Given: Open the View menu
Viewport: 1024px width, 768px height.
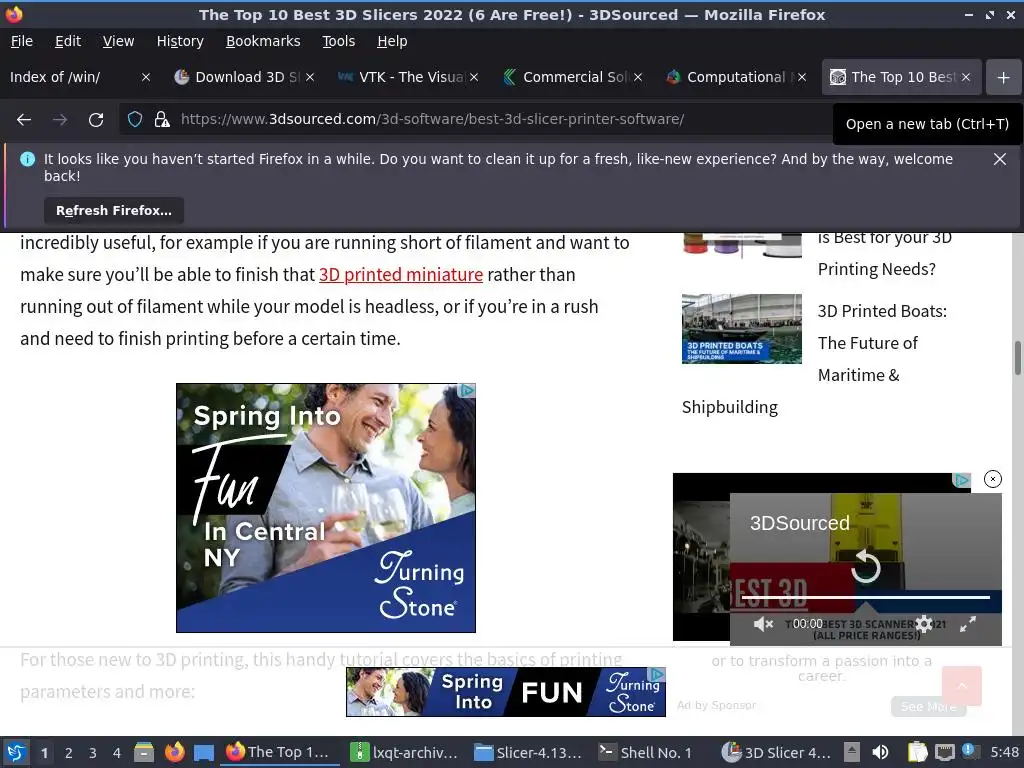Looking at the screenshot, I should pos(118,41).
